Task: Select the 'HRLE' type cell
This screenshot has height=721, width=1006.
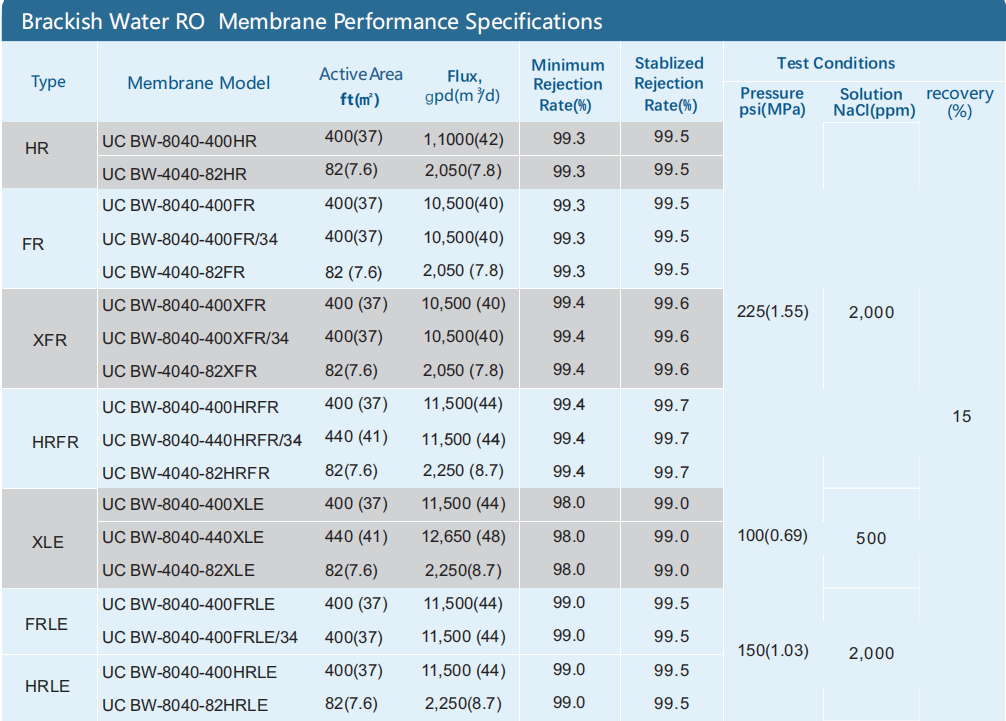Action: [47, 686]
